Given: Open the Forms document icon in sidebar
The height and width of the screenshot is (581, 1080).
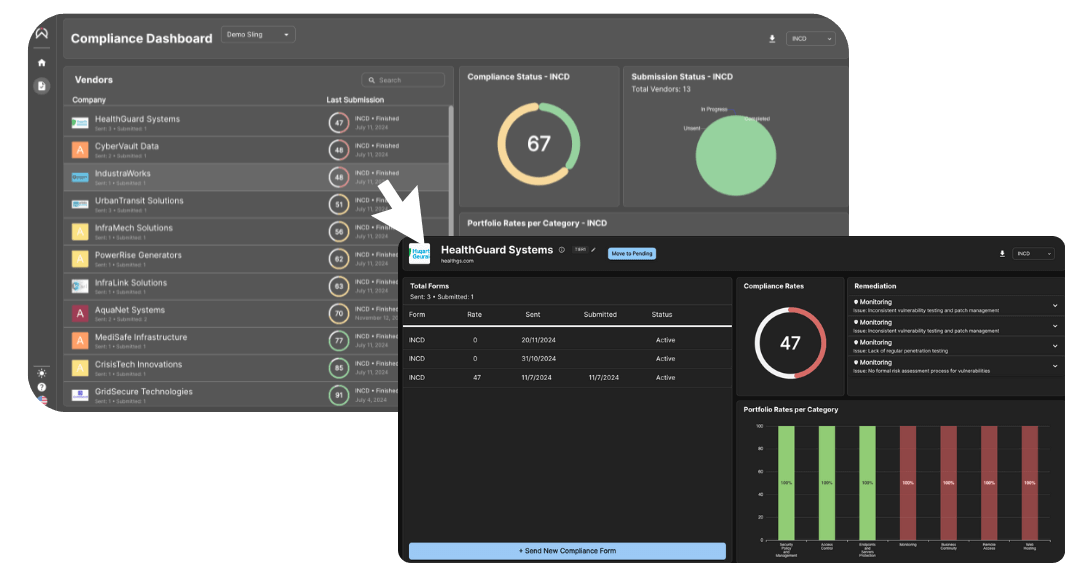Looking at the screenshot, I should pyautogui.click(x=41, y=86).
